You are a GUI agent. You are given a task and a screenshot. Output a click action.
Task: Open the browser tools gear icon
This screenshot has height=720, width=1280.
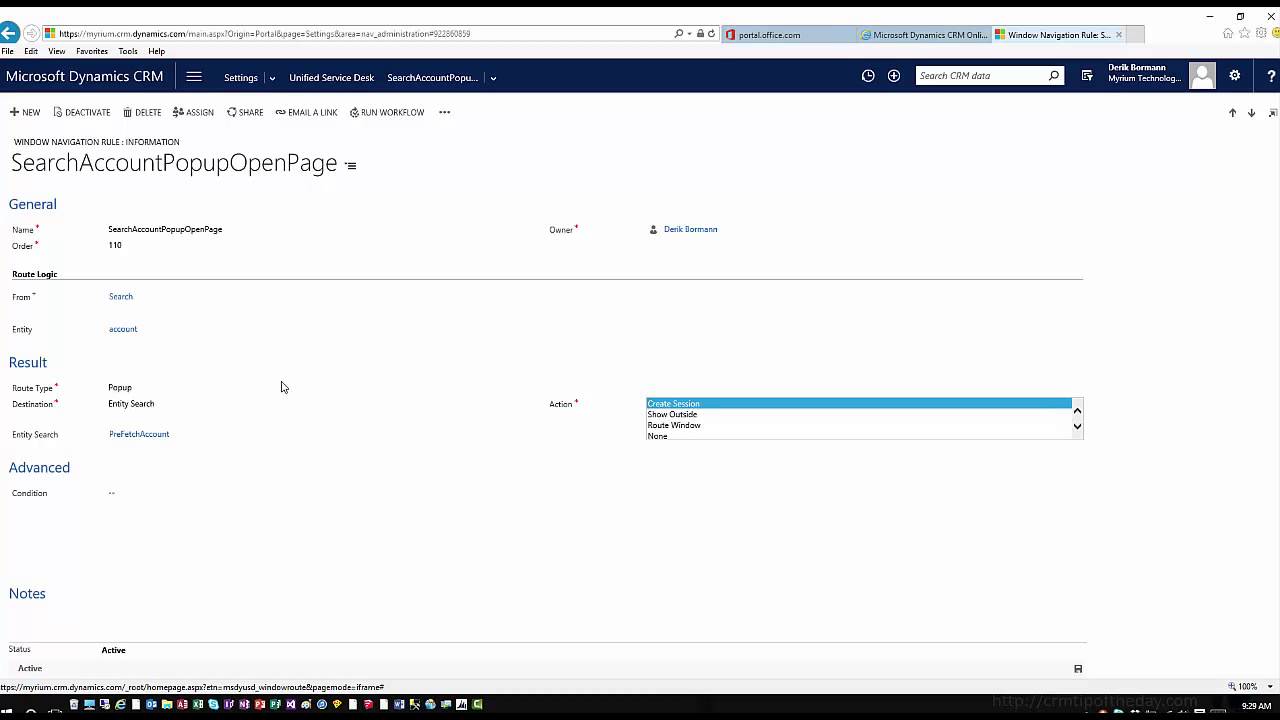(1261, 33)
